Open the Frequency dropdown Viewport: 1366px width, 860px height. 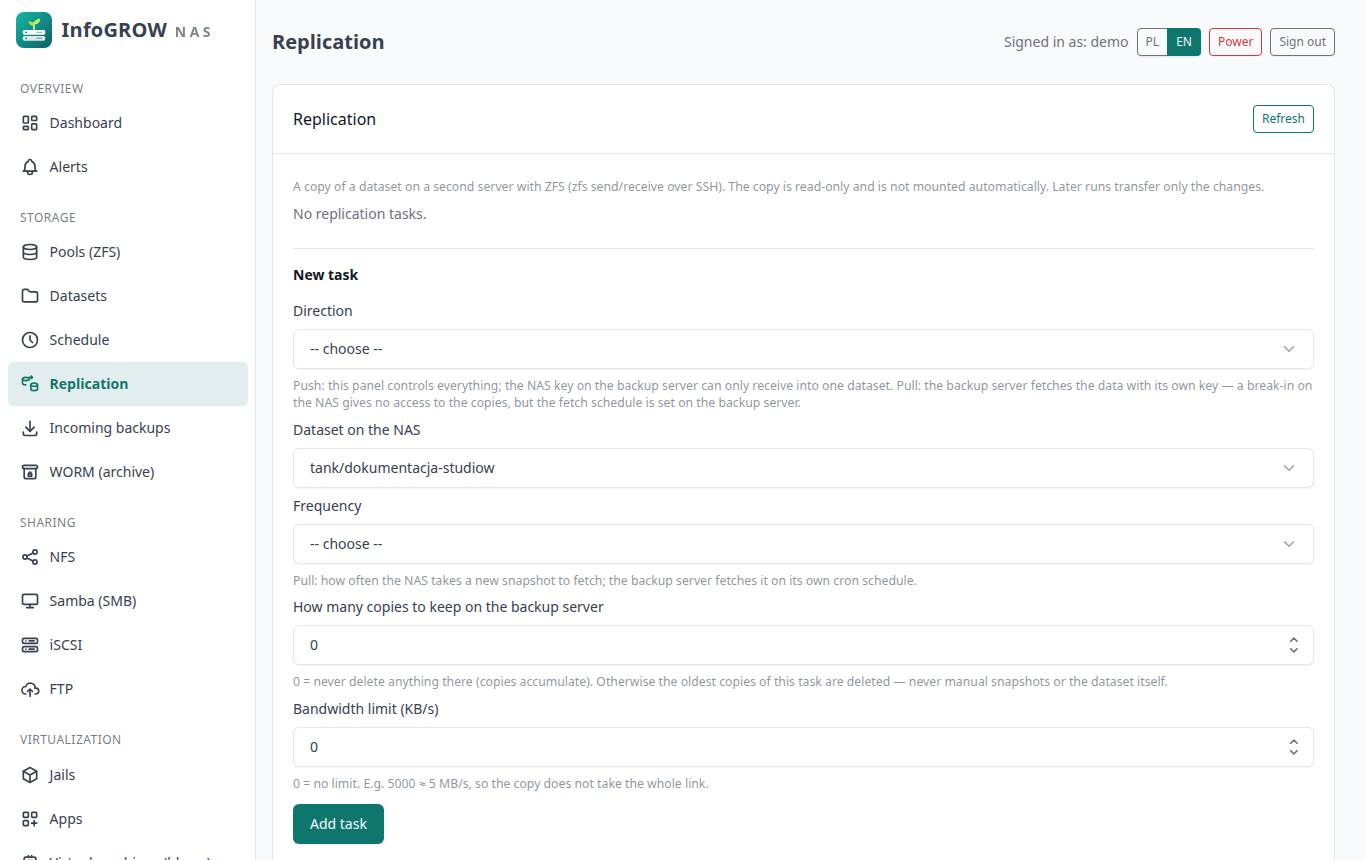tap(803, 544)
